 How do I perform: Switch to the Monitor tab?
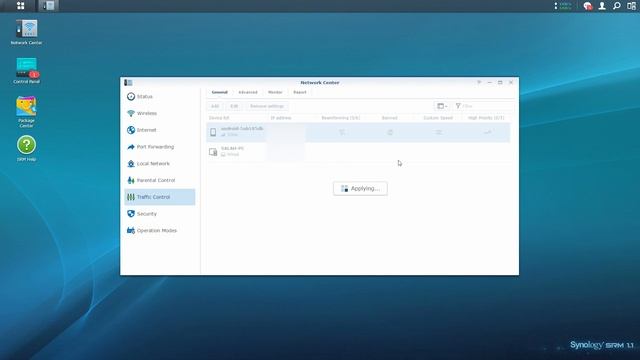click(275, 92)
